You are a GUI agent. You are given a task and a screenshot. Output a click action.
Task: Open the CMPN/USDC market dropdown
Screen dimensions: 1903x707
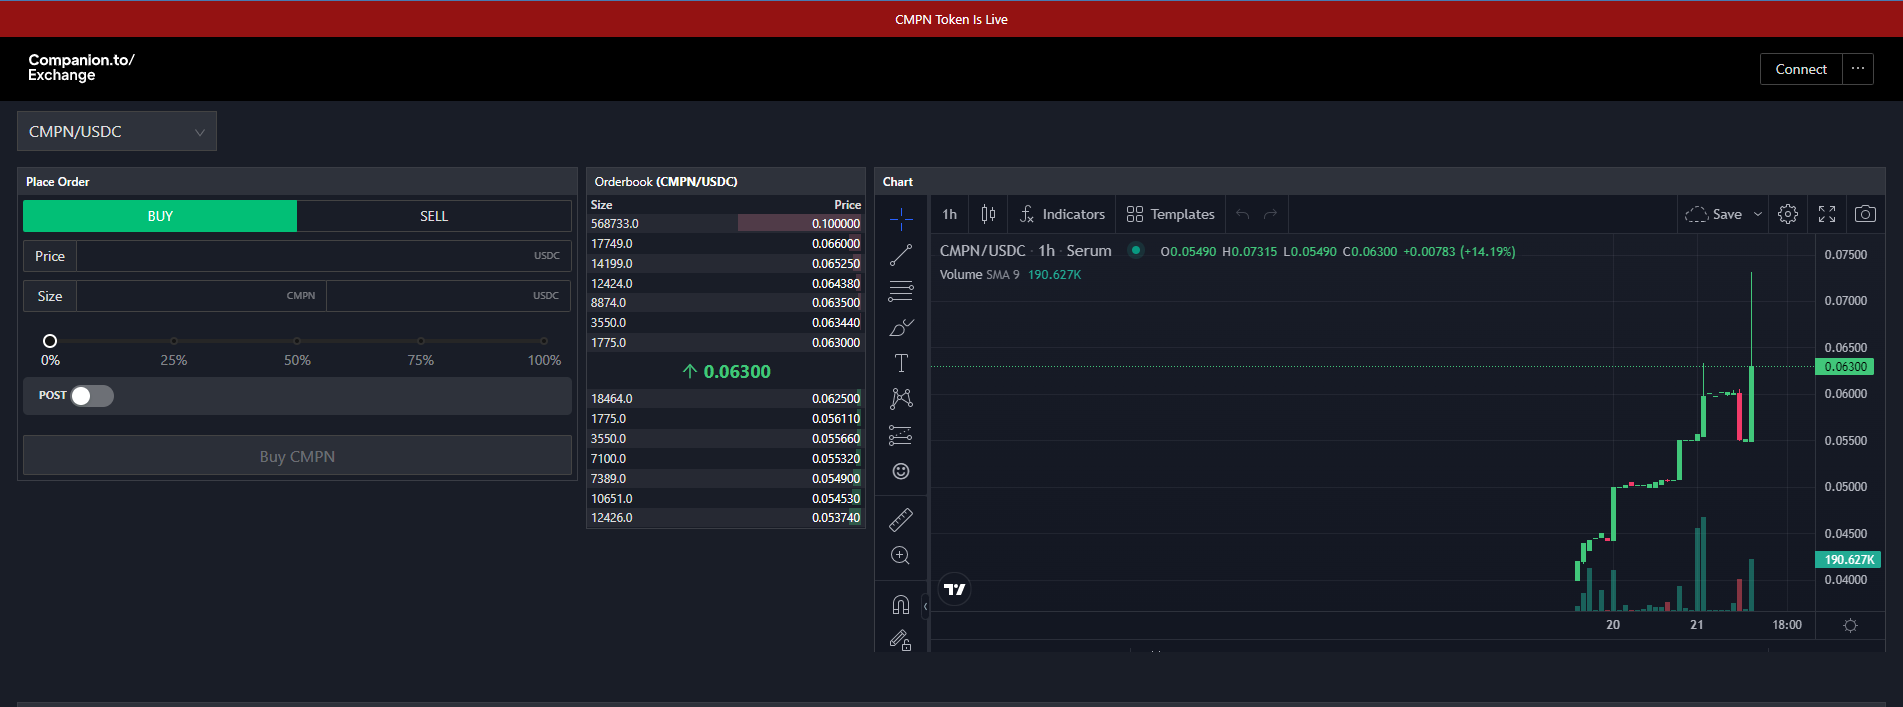(x=117, y=132)
